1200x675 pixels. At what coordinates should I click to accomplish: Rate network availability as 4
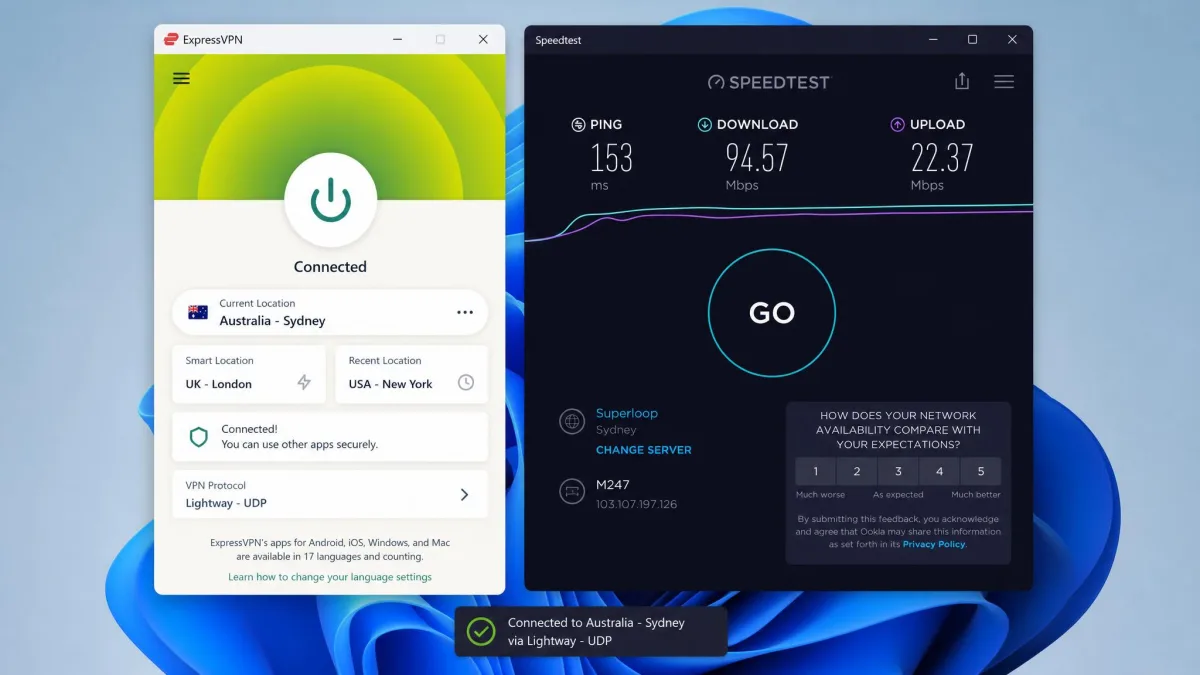tap(939, 471)
